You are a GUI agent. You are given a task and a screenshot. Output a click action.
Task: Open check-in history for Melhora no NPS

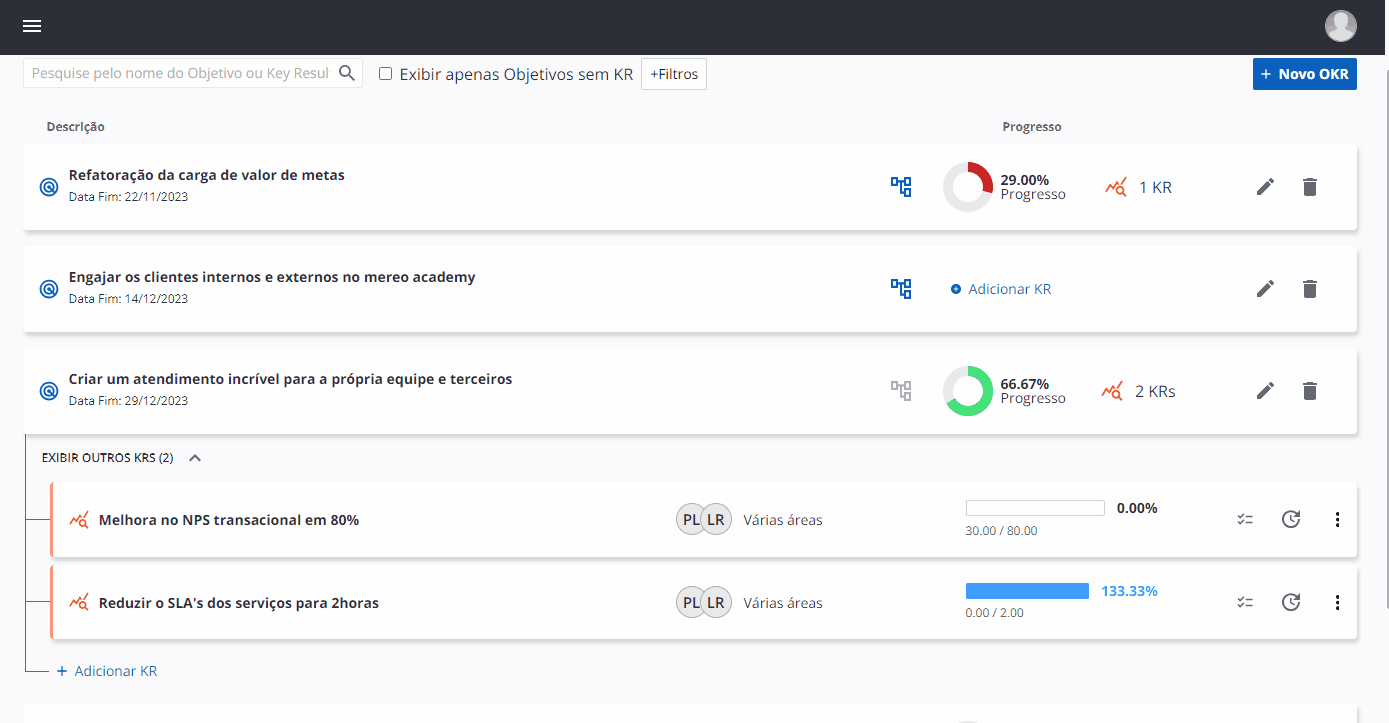[x=1291, y=519]
